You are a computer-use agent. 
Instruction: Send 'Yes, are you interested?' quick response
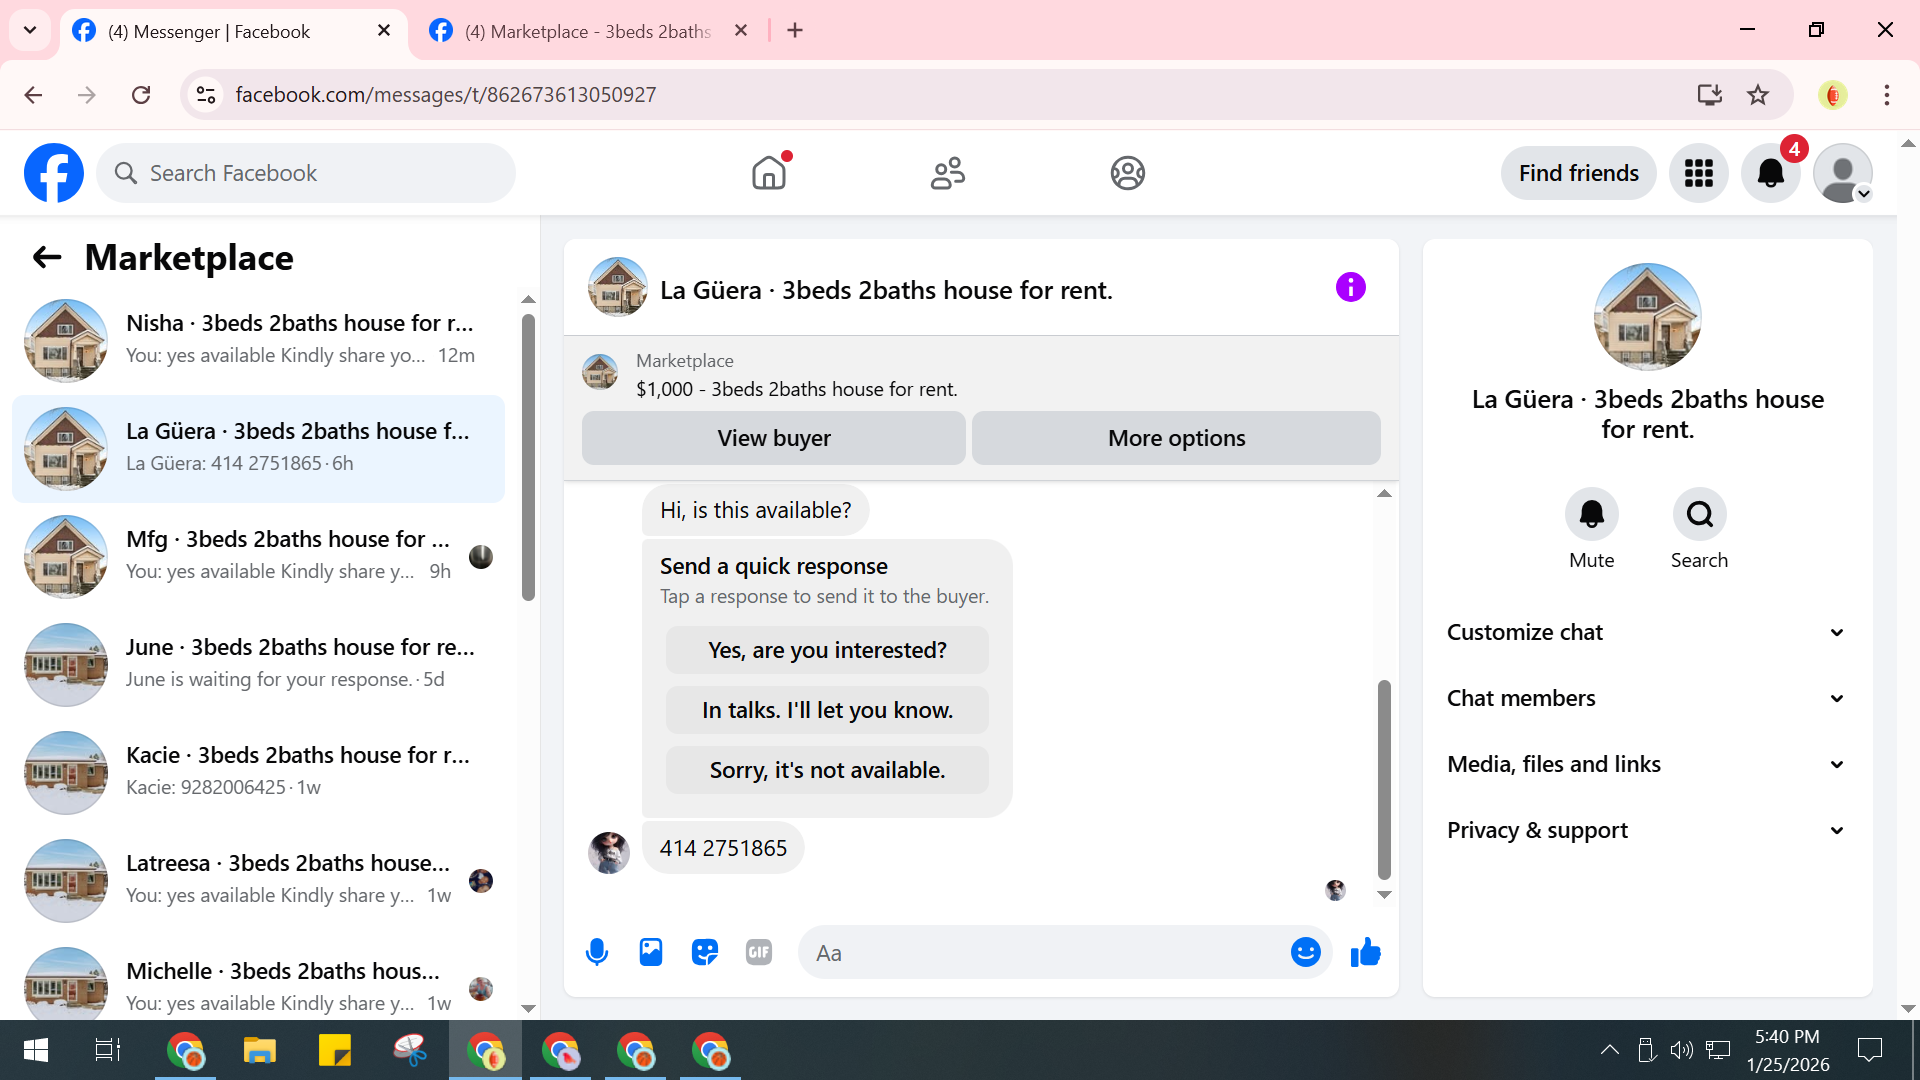(827, 650)
